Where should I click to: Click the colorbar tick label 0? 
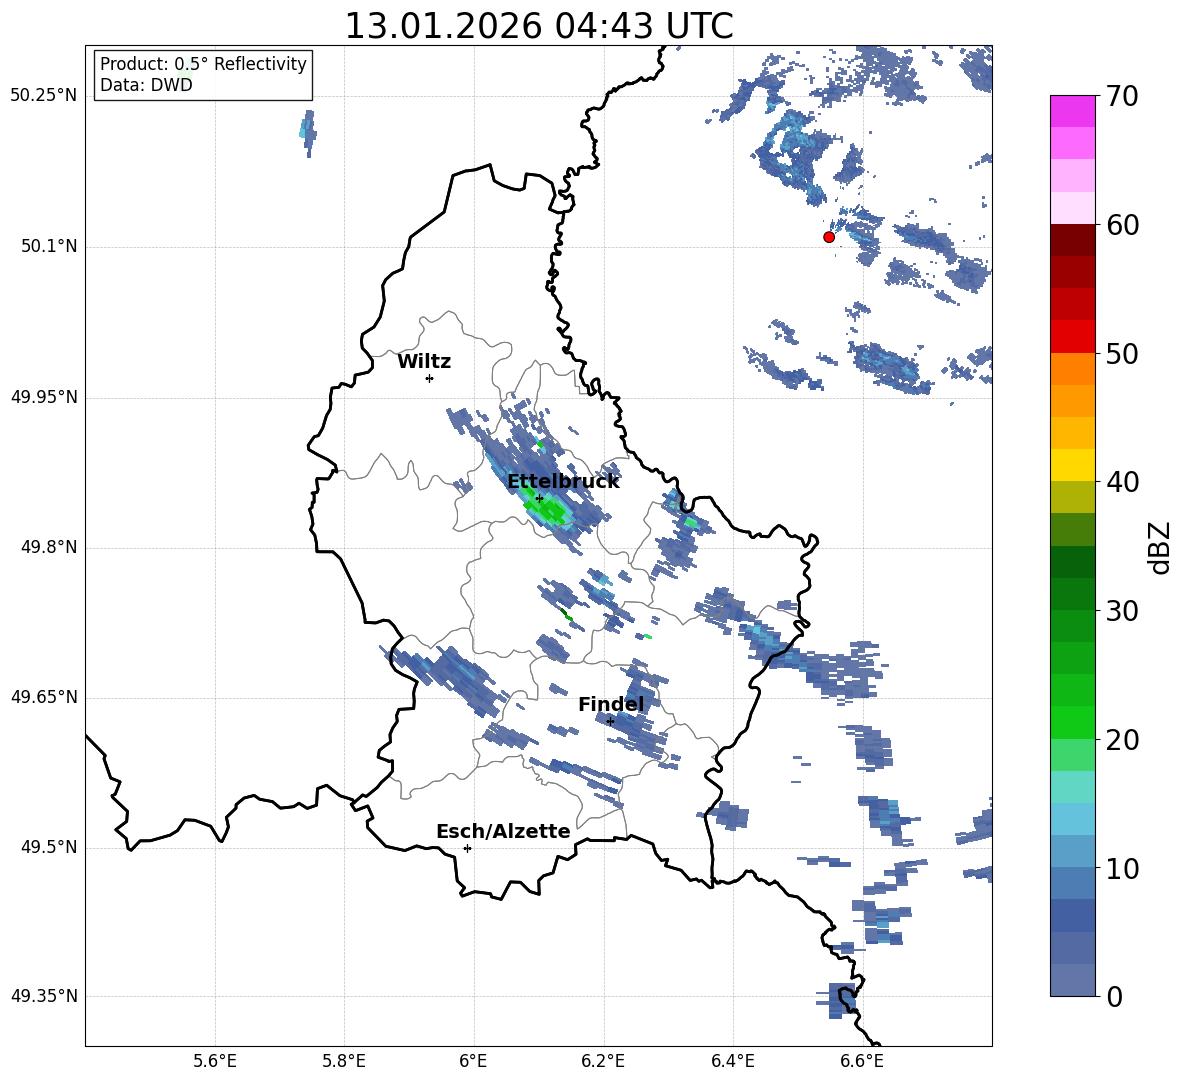click(1114, 996)
